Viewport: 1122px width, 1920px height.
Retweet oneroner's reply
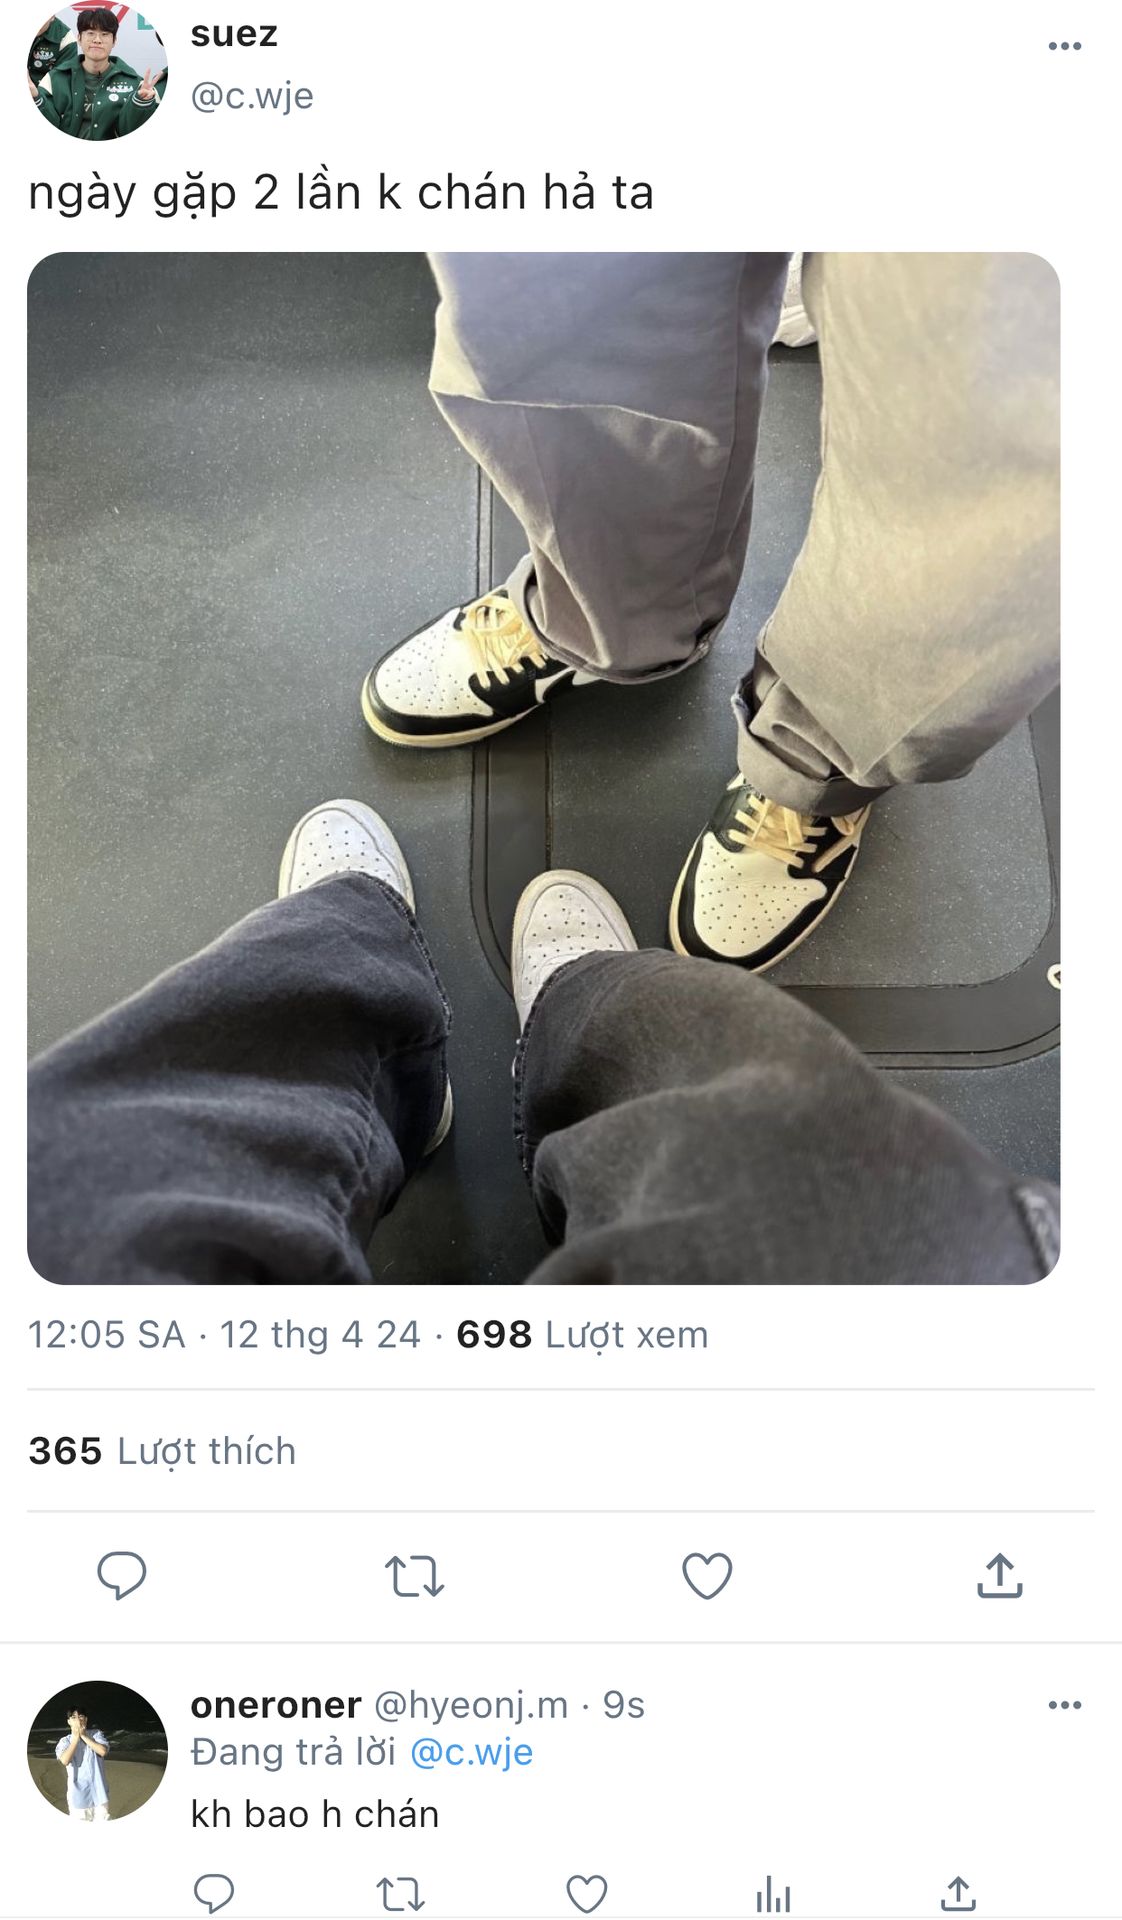pyautogui.click(x=400, y=1893)
